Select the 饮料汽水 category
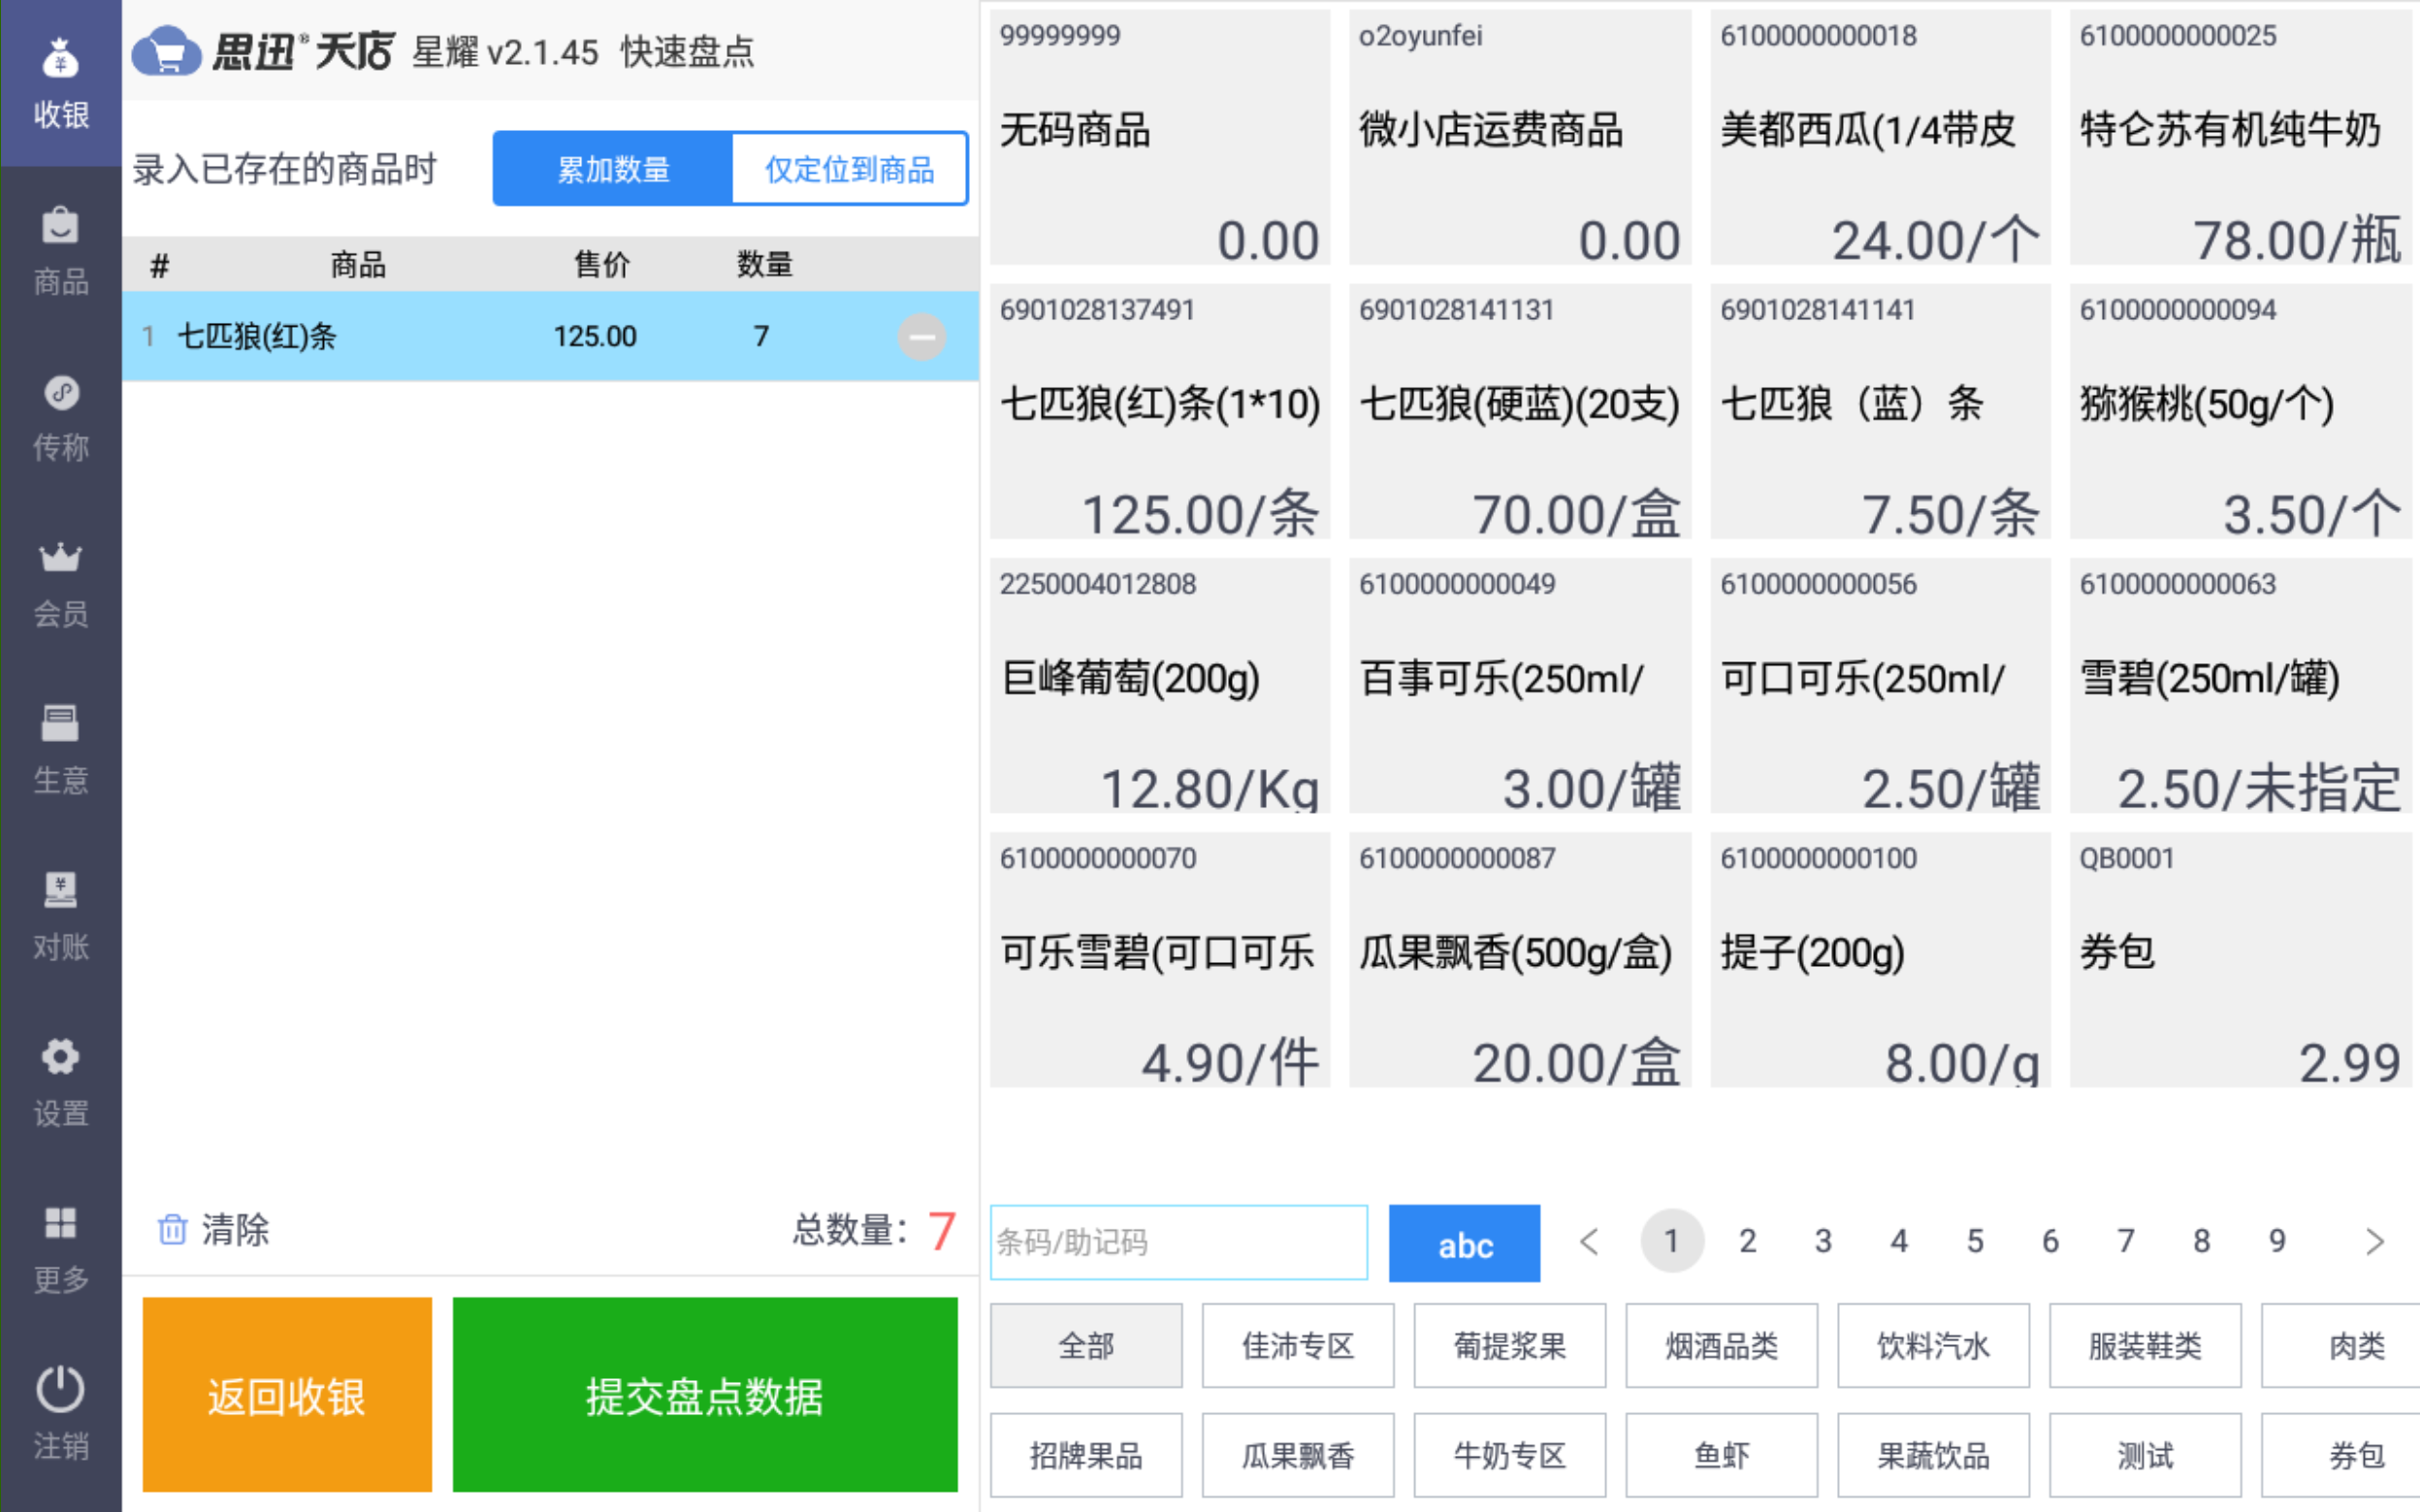The width and height of the screenshot is (2420, 1512). 1934,1346
